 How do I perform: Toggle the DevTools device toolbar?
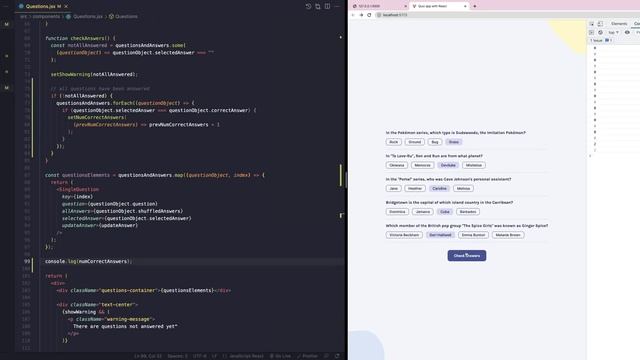[600, 24]
